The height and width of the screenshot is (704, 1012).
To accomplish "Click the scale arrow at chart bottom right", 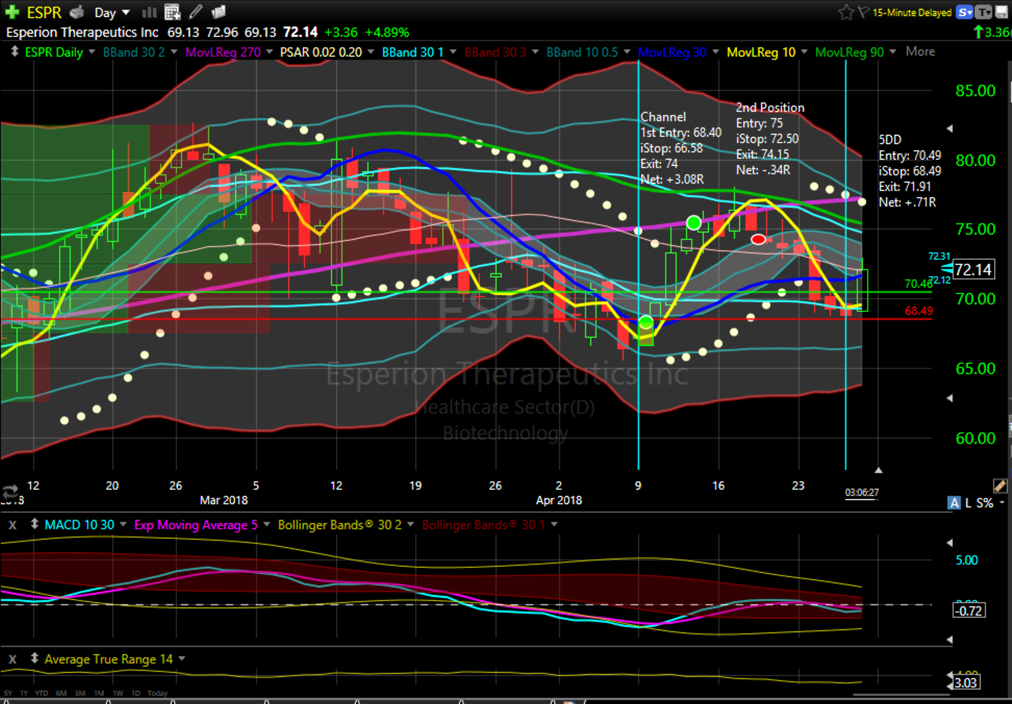I will [878, 470].
